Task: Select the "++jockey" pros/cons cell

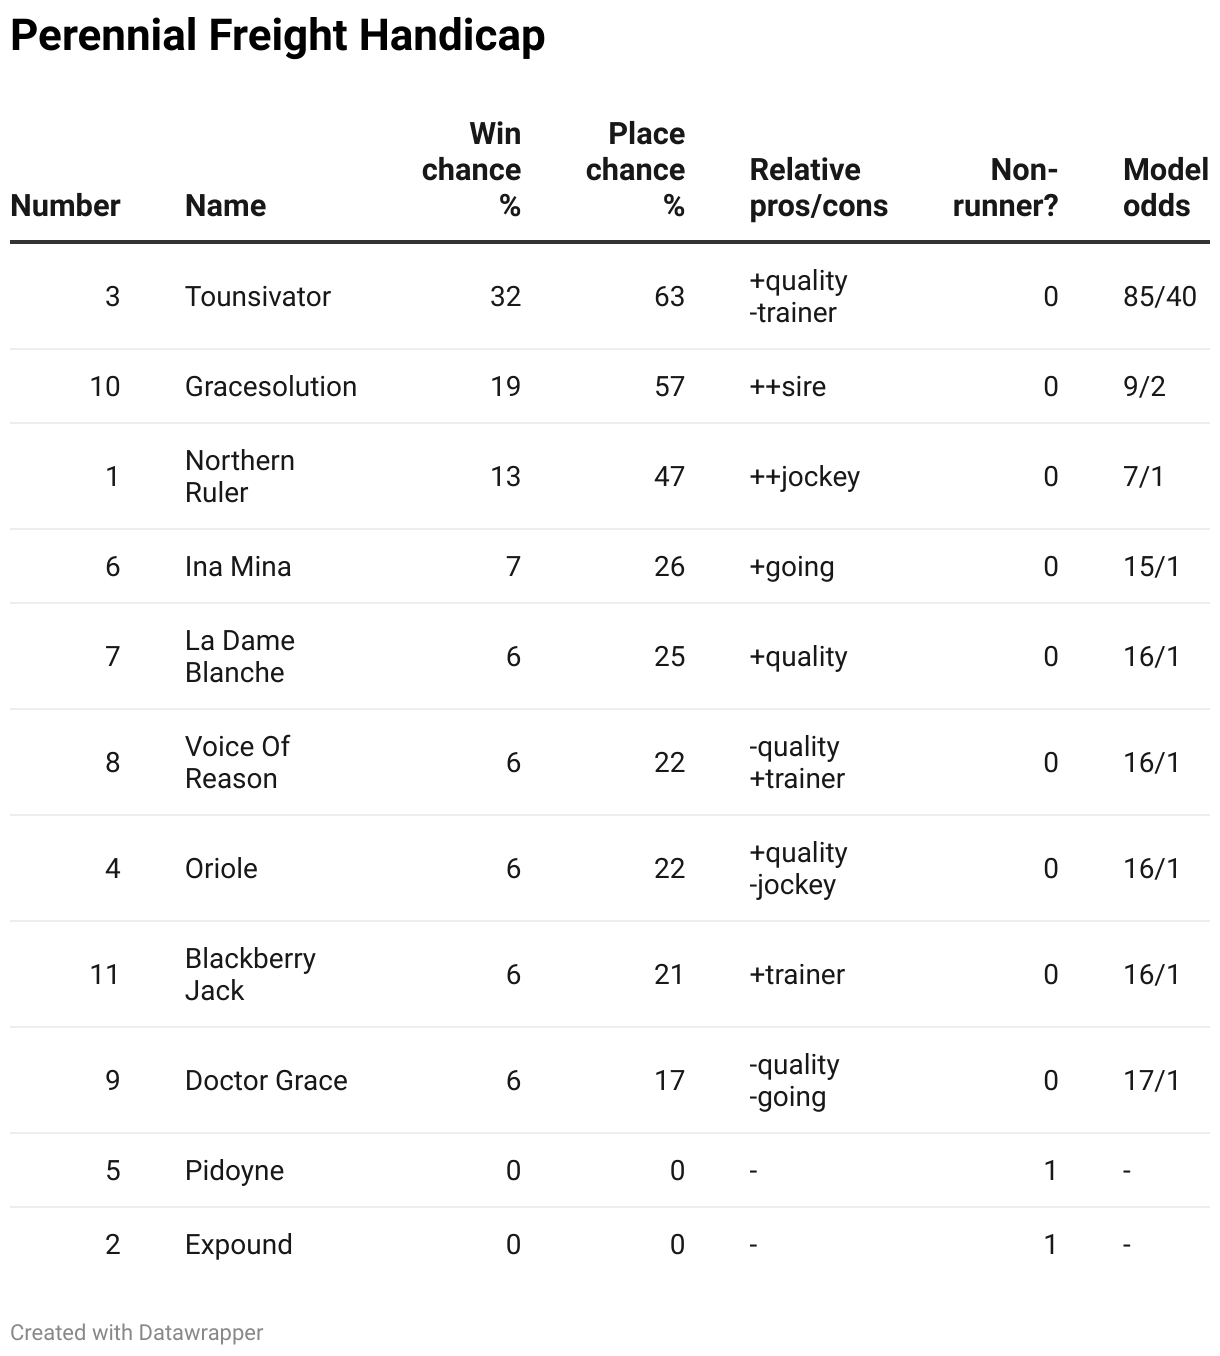Action: point(804,476)
